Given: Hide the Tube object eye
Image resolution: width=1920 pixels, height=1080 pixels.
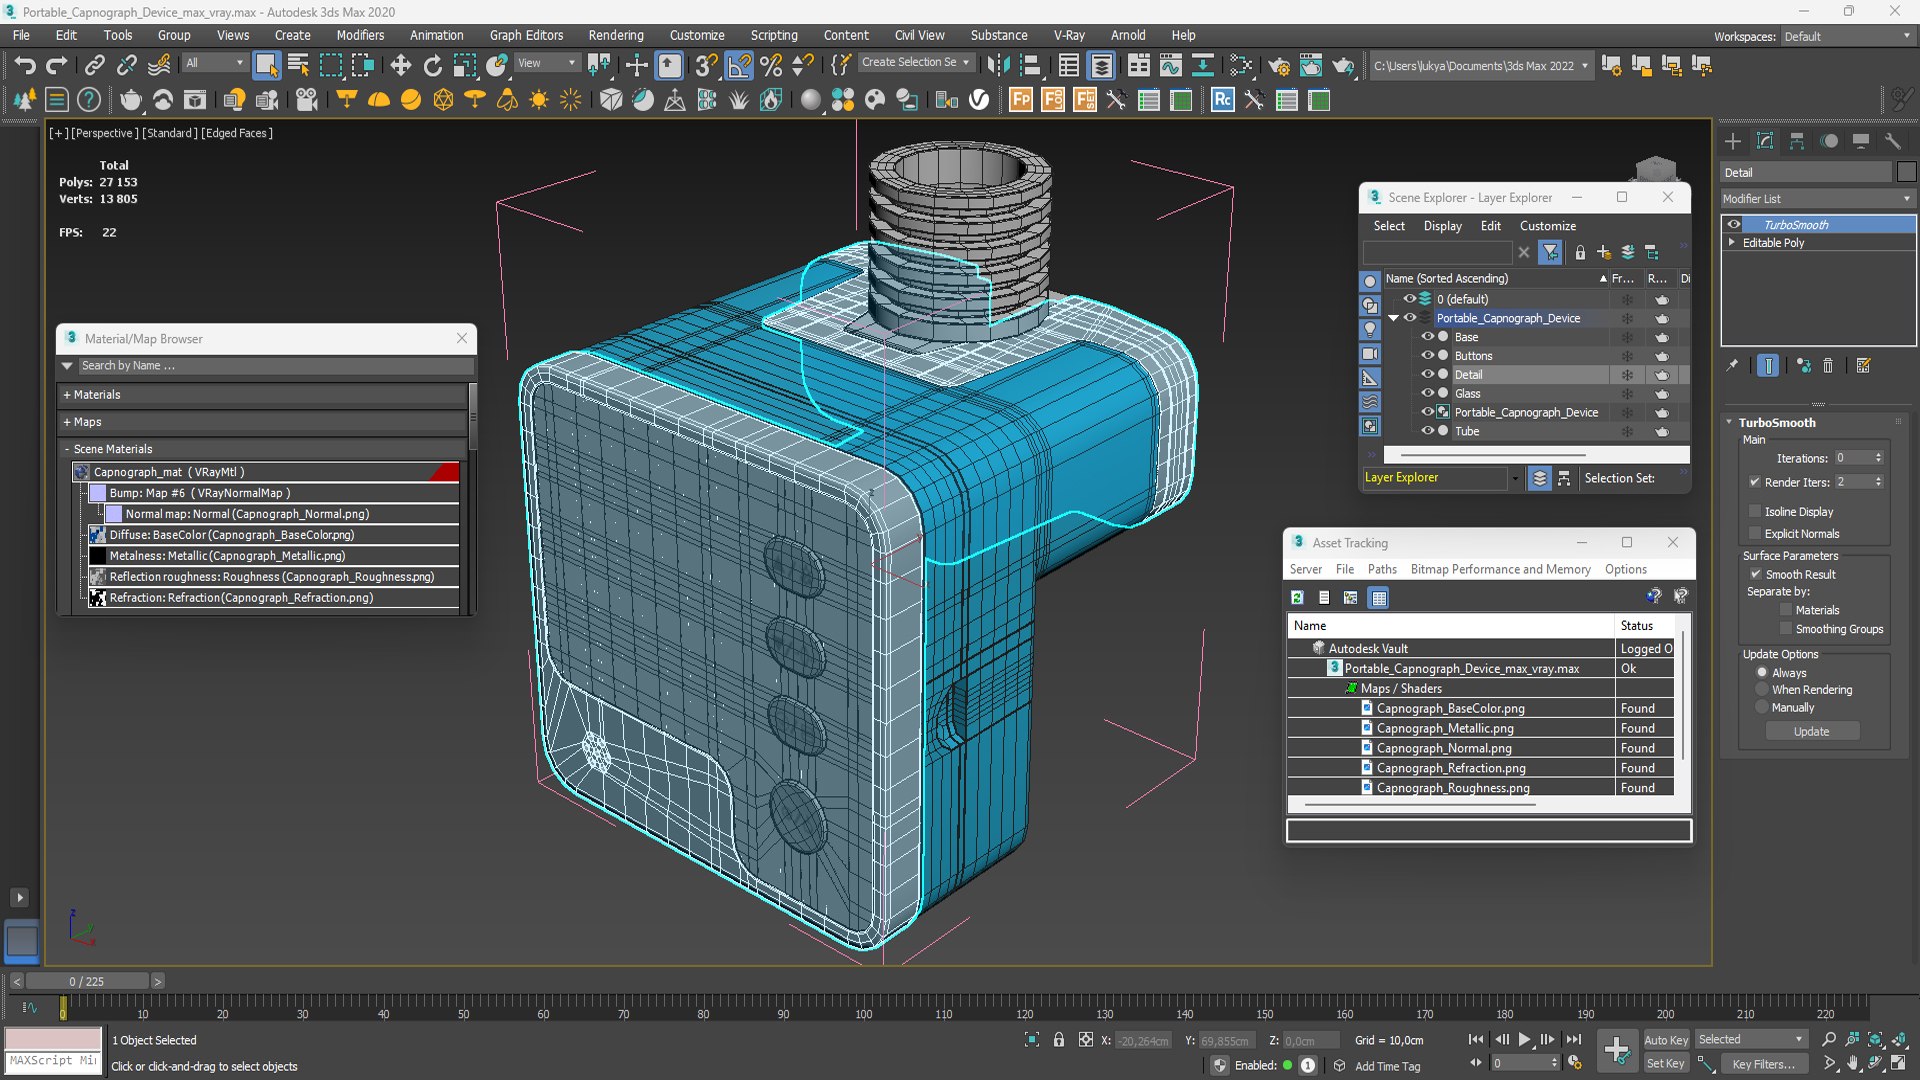Looking at the screenshot, I should pyautogui.click(x=1428, y=431).
